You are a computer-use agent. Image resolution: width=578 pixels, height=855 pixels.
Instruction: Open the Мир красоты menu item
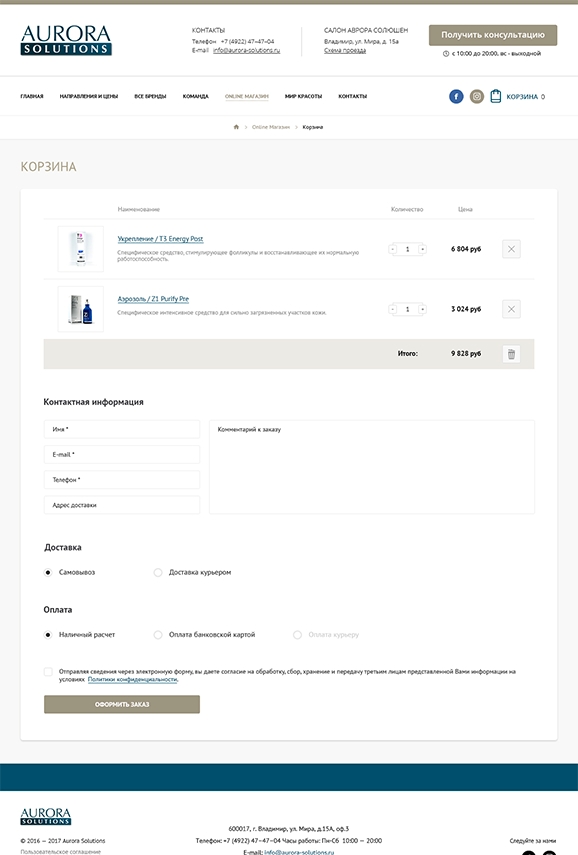tap(303, 97)
